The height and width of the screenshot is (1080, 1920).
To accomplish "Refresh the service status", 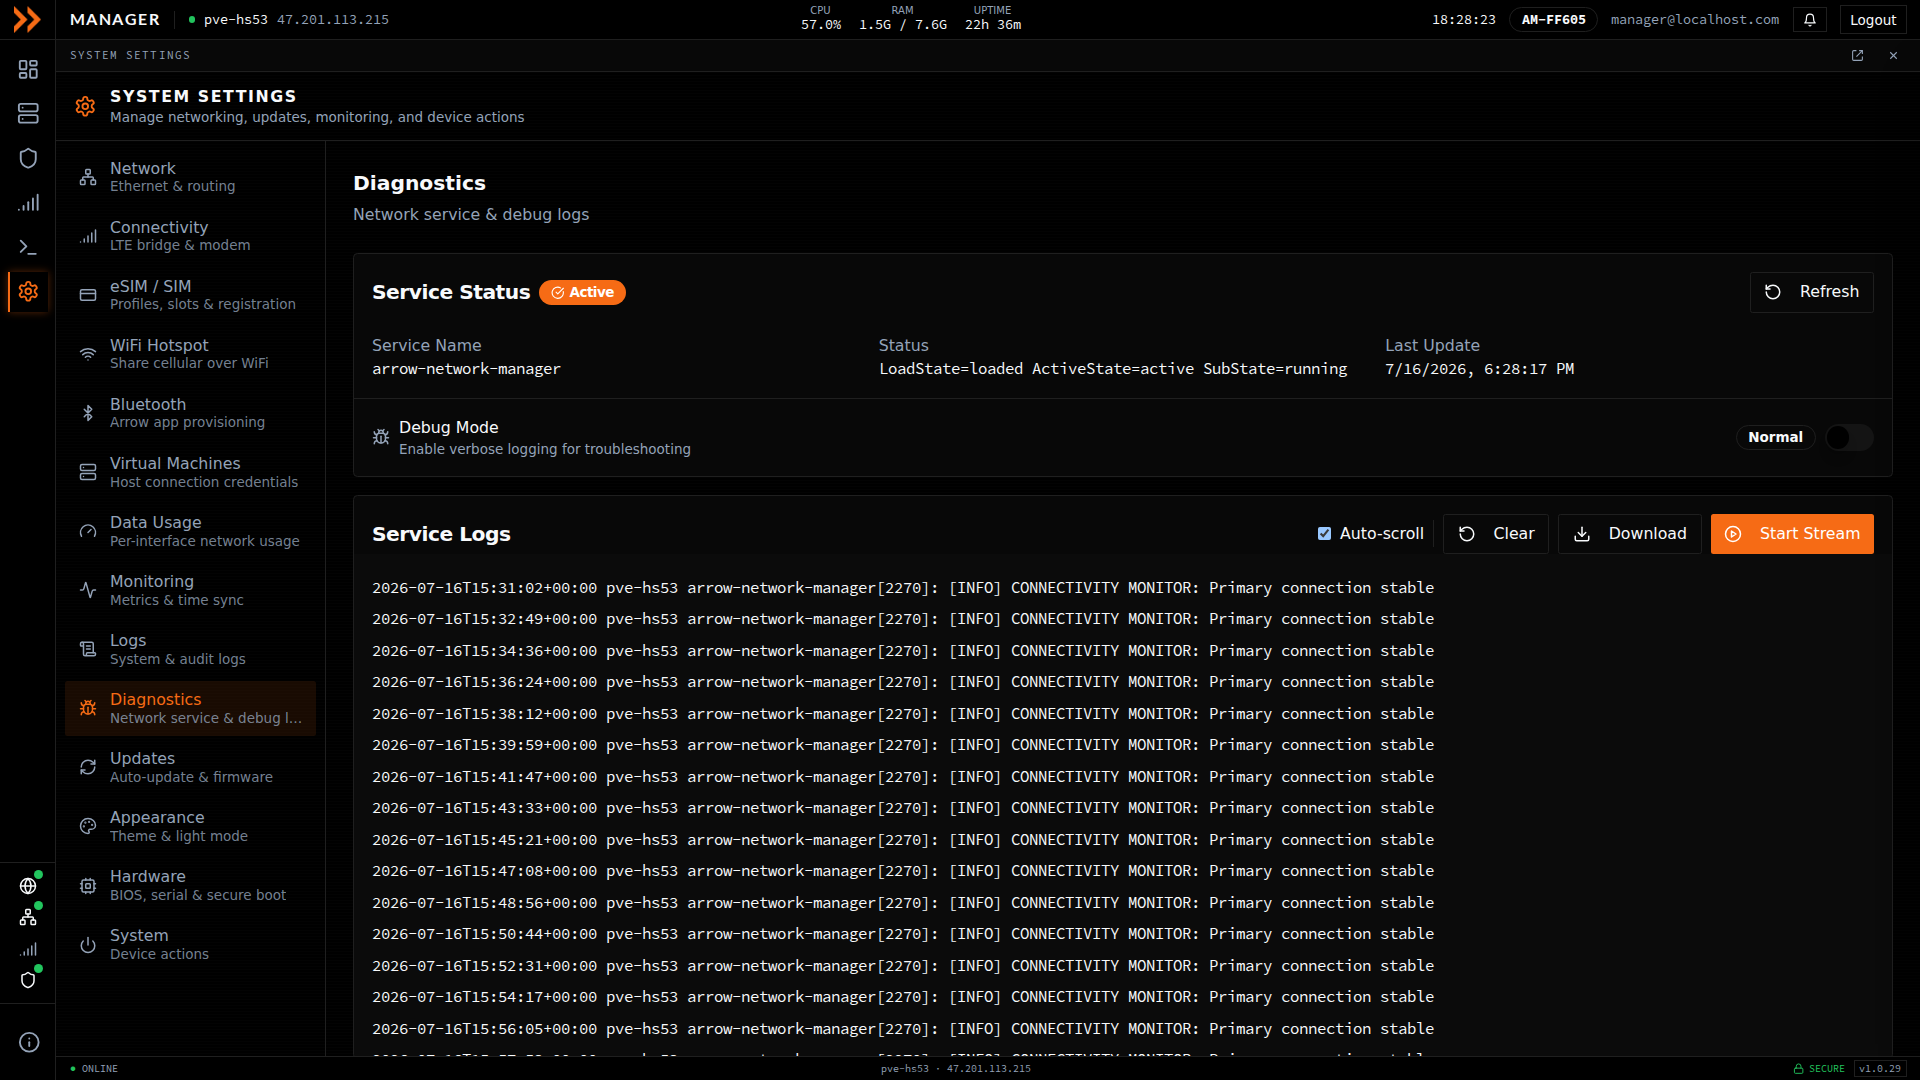I will [x=1811, y=292].
